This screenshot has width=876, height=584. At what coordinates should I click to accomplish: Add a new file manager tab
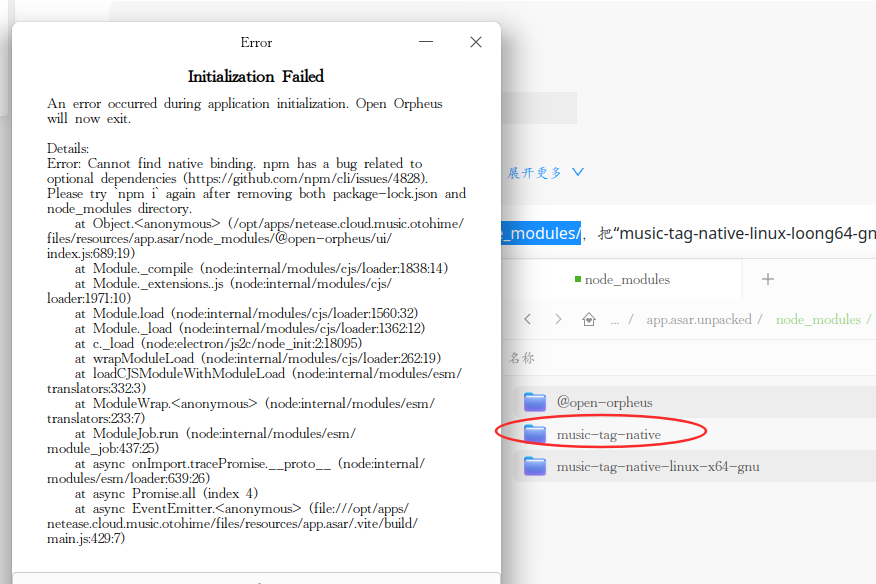(x=768, y=279)
